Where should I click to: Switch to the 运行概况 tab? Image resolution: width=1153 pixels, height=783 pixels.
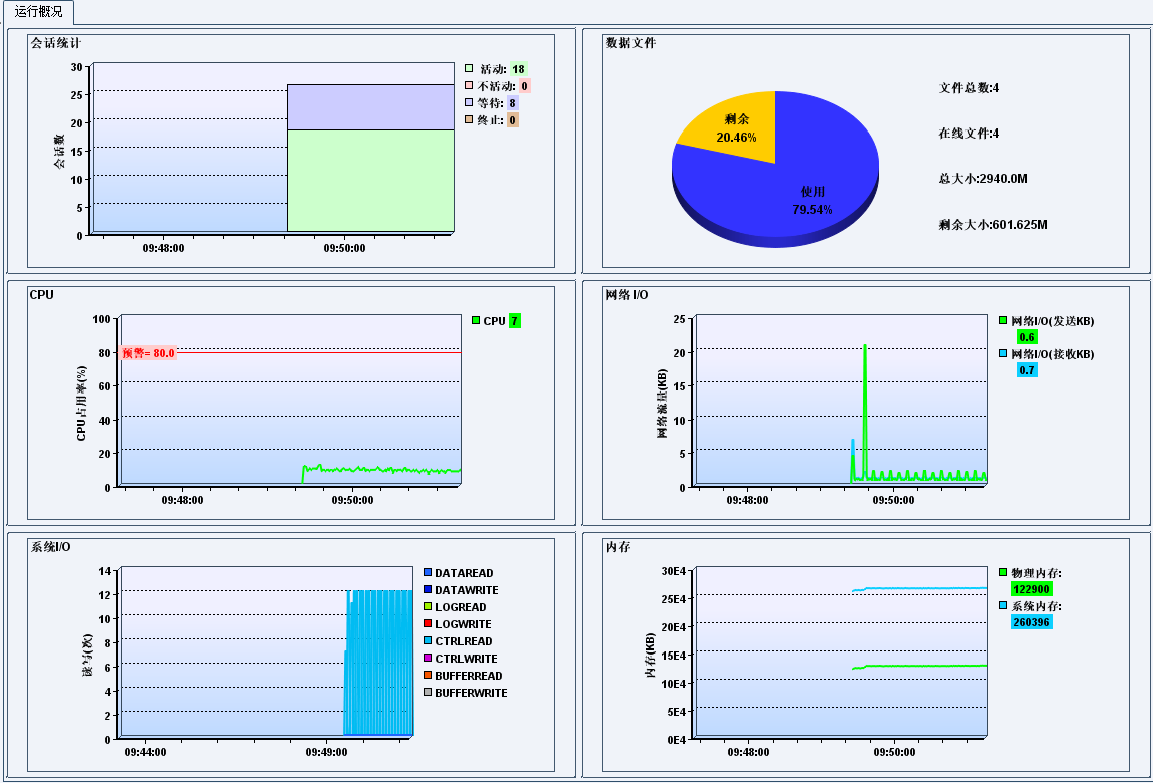coord(38,12)
